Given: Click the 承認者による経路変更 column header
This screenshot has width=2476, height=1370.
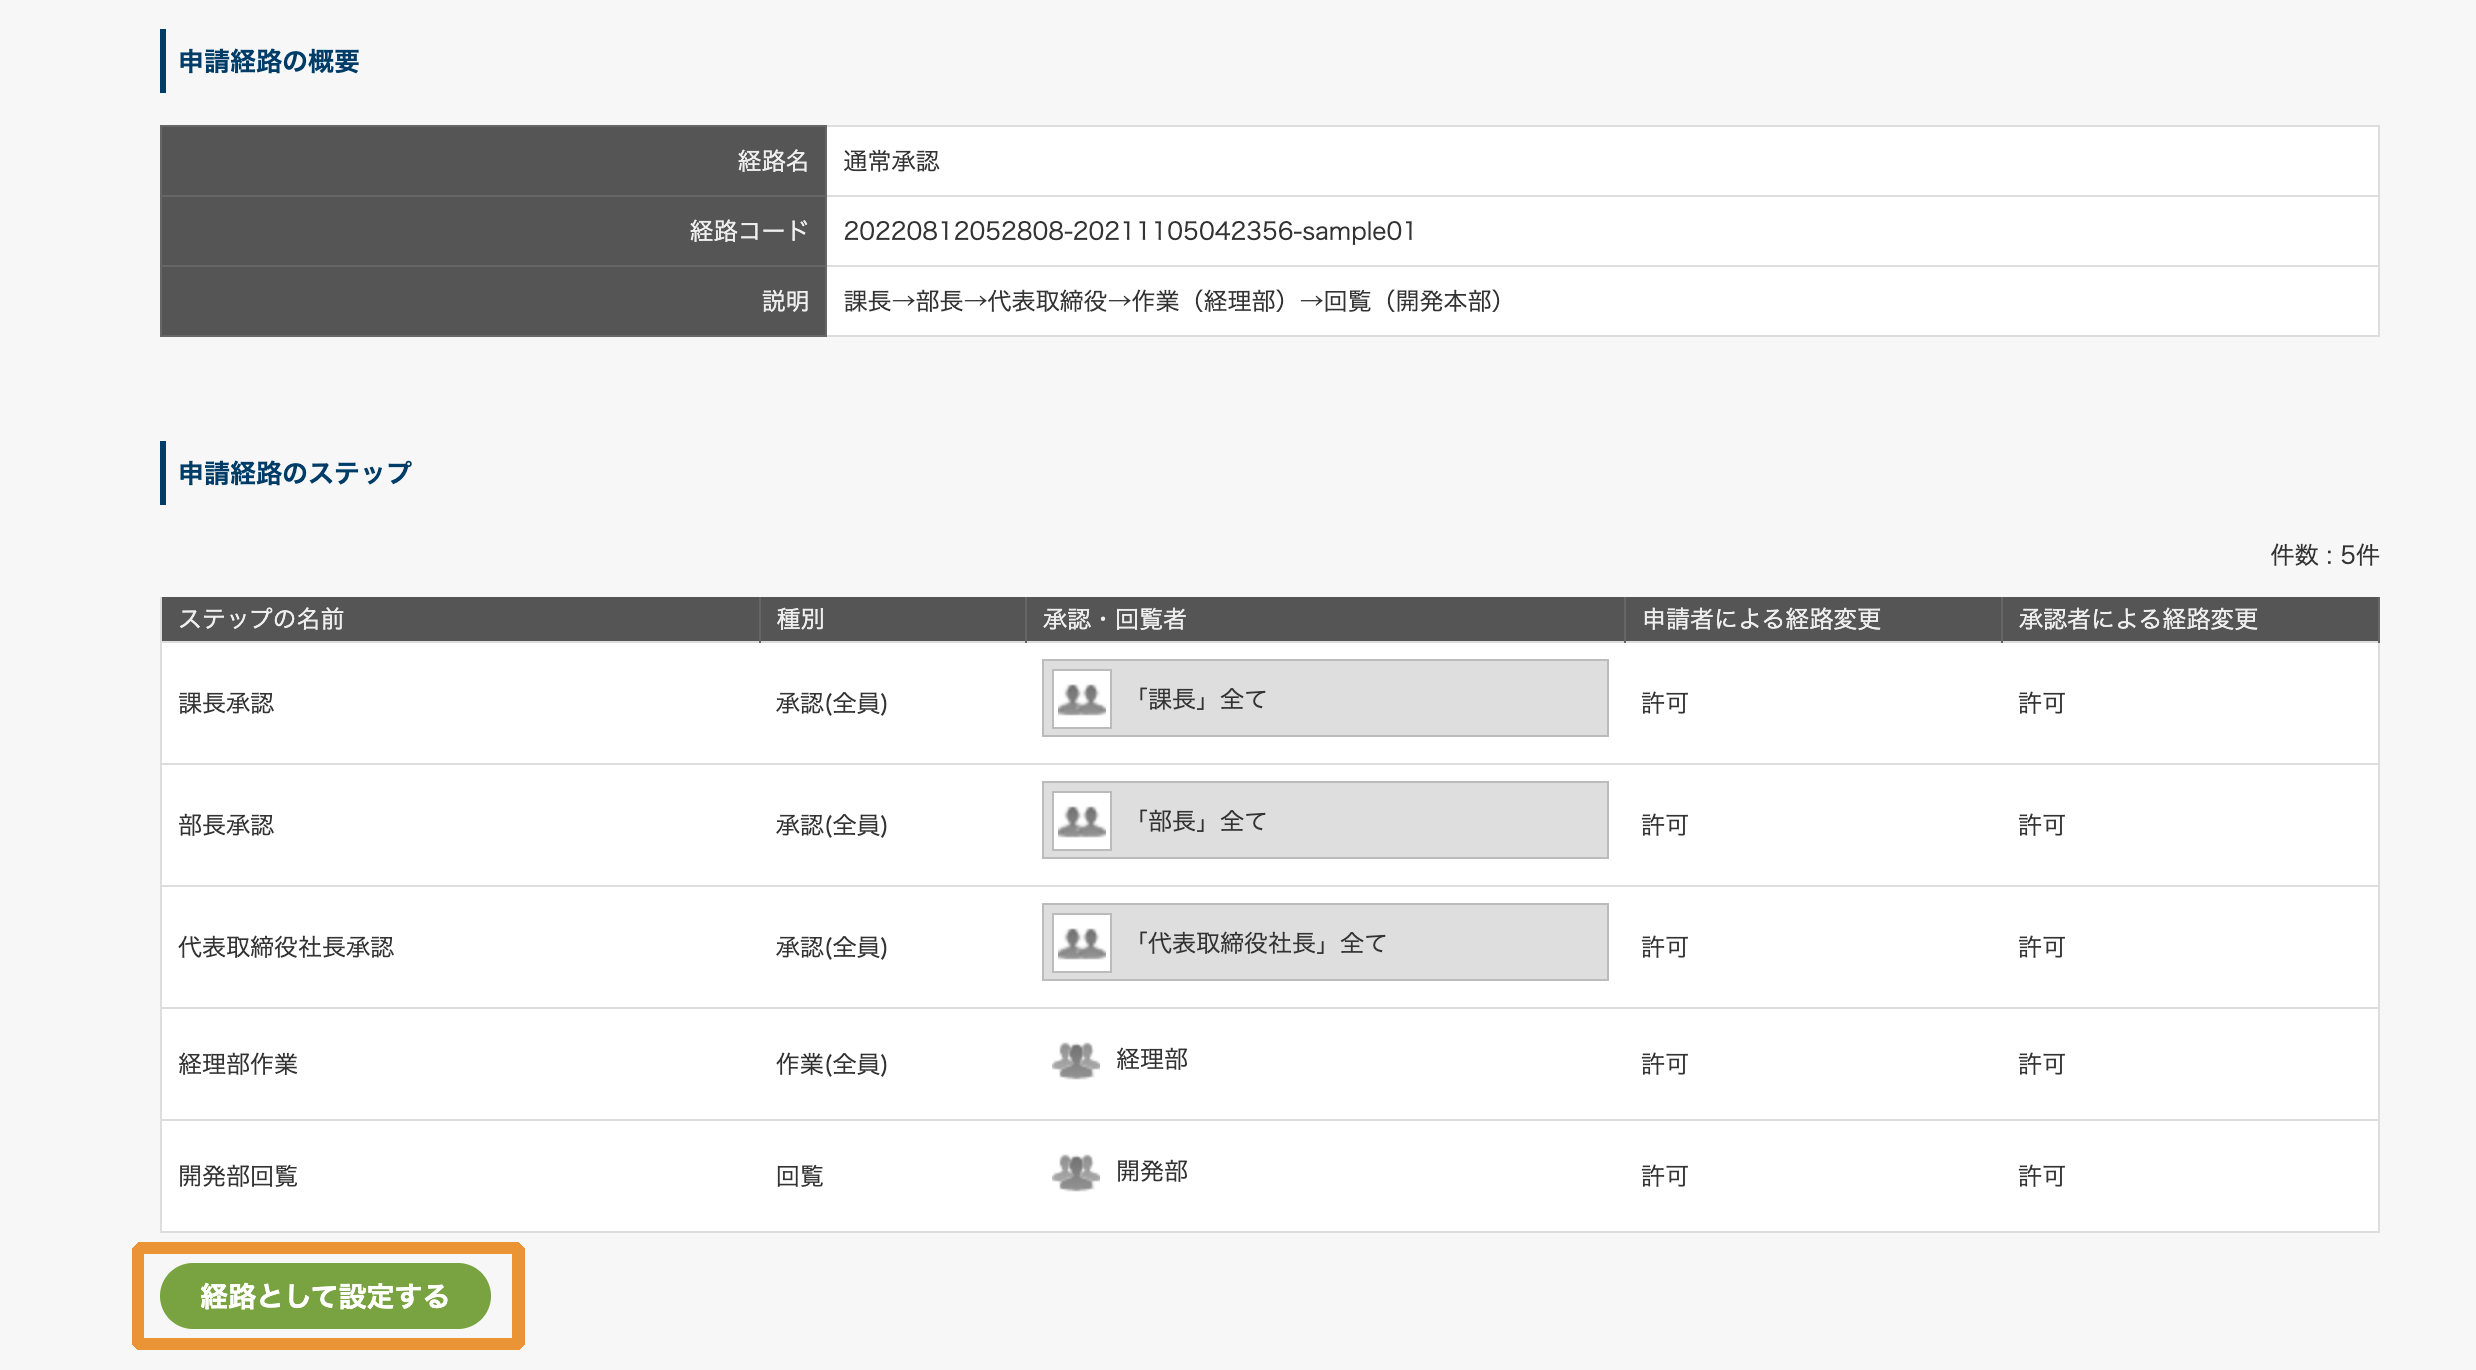Looking at the screenshot, I should coord(2138,619).
